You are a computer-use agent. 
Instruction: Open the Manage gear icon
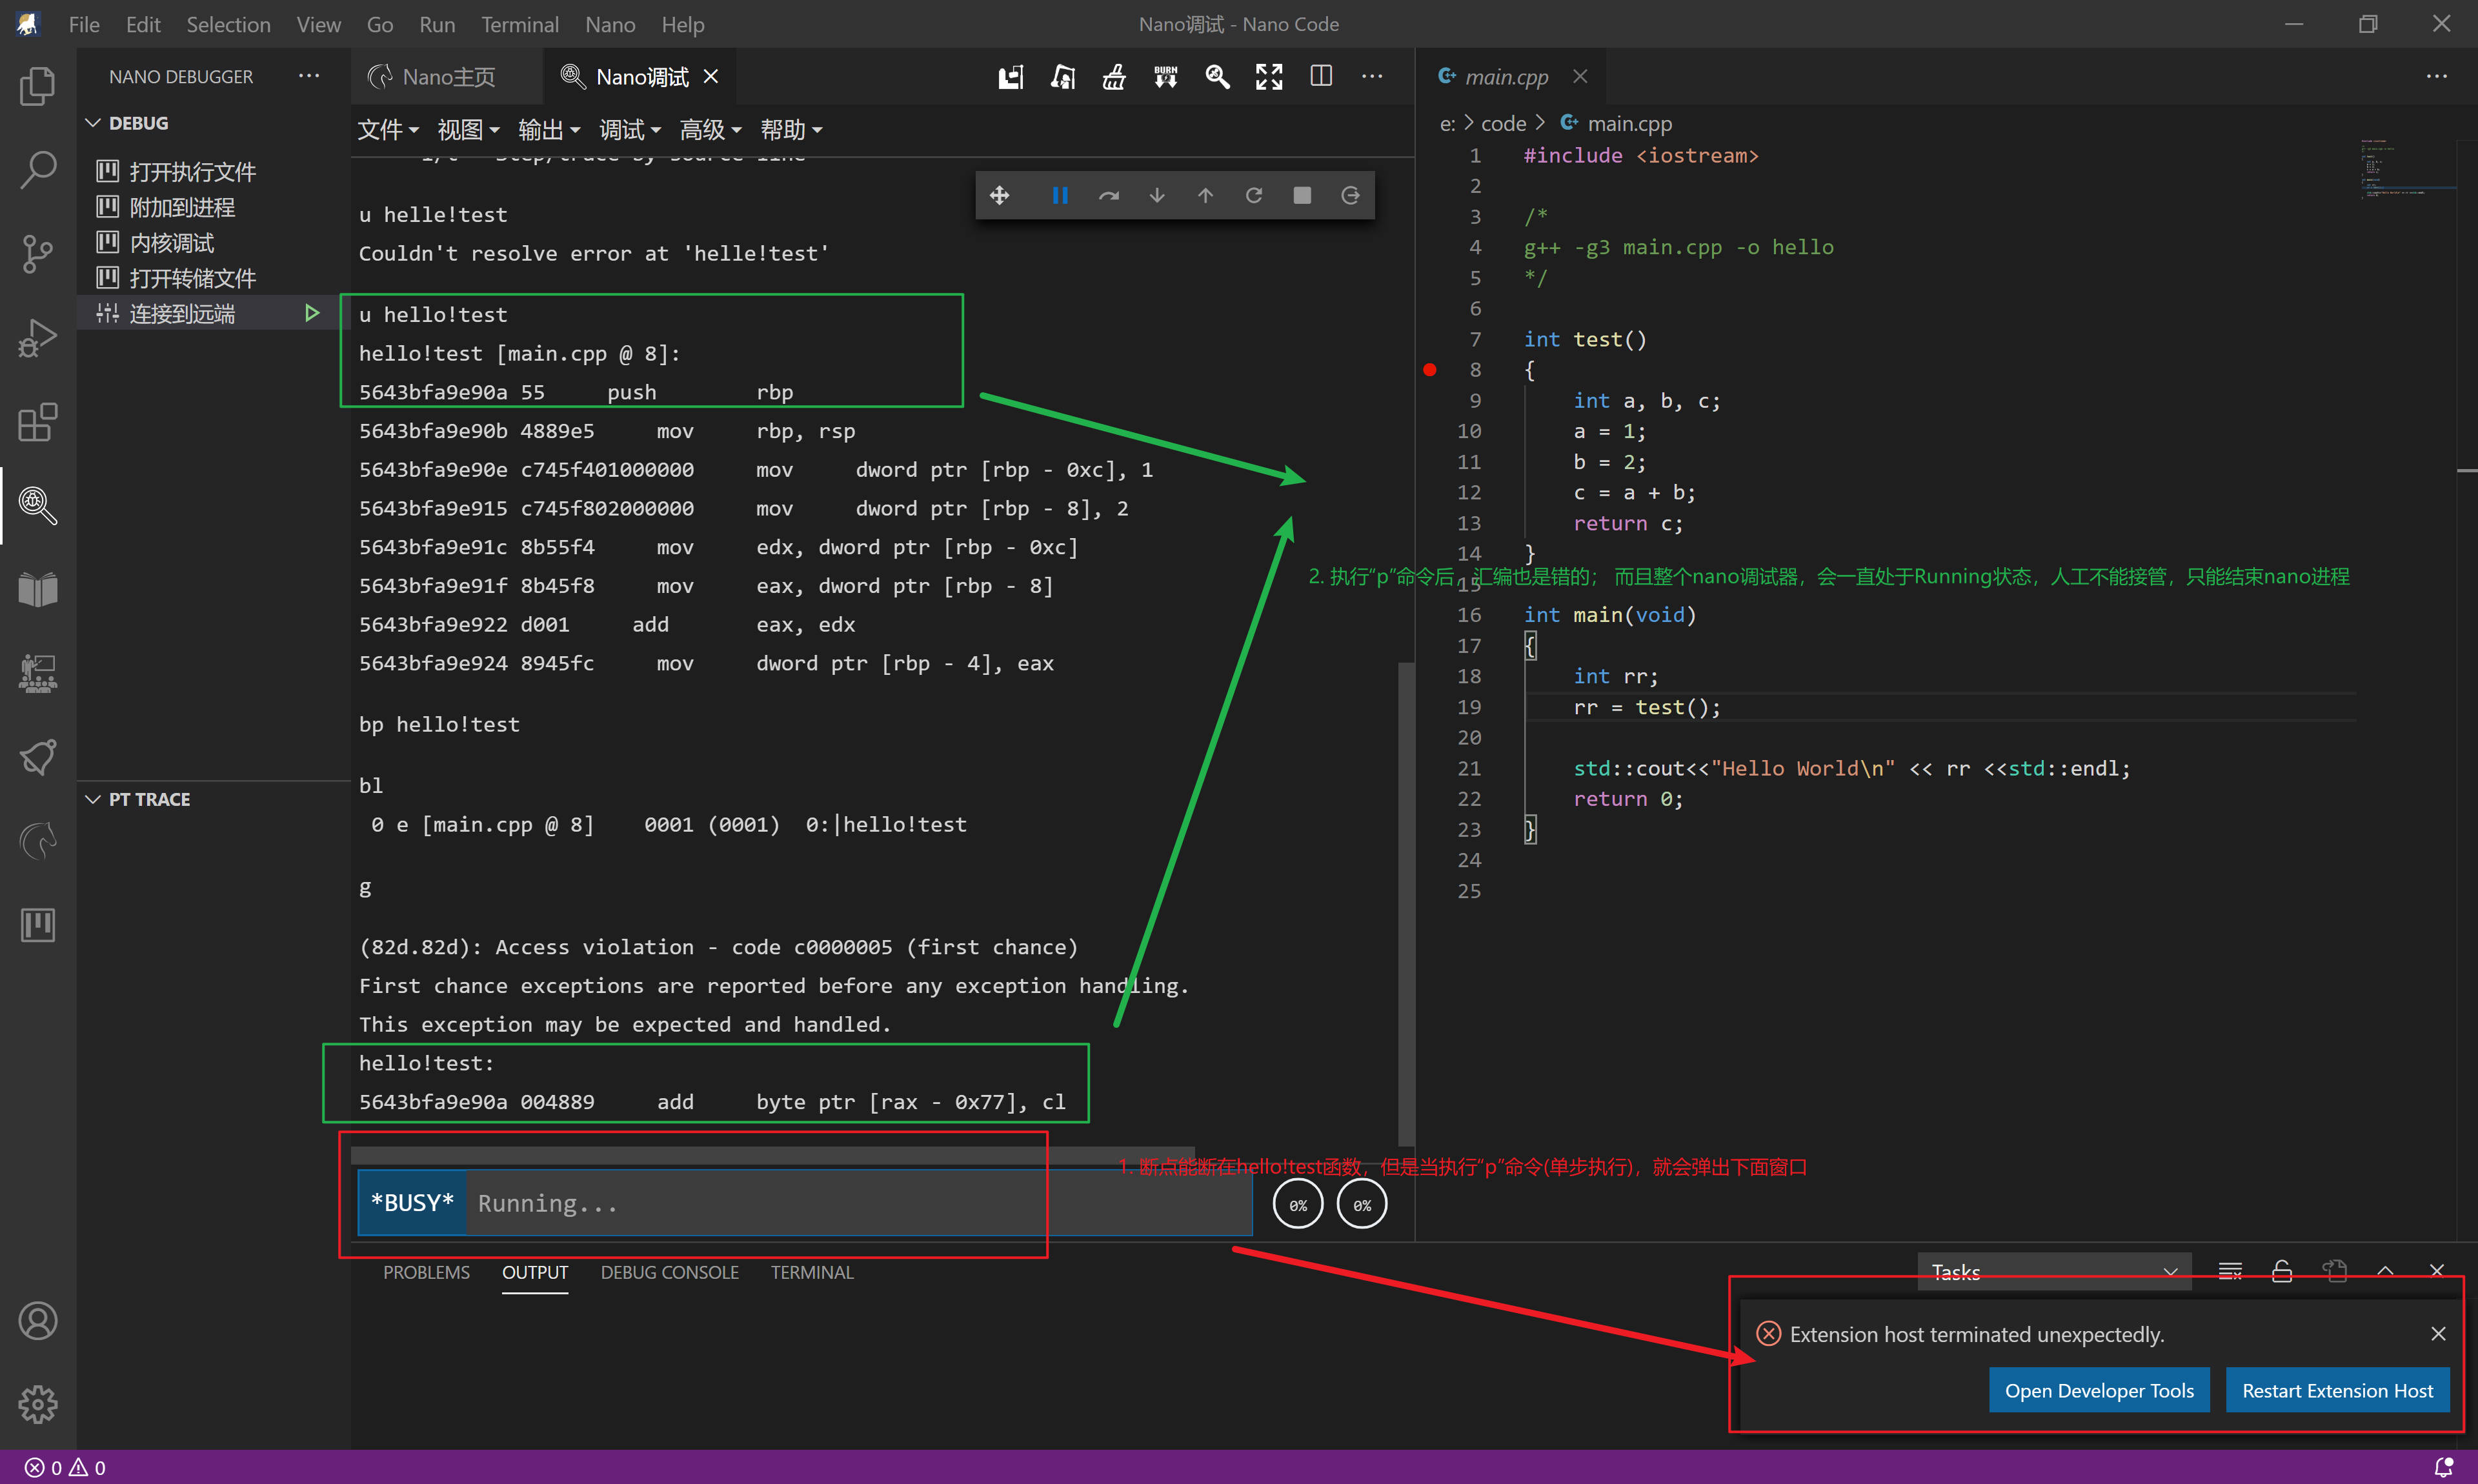coord(38,1405)
